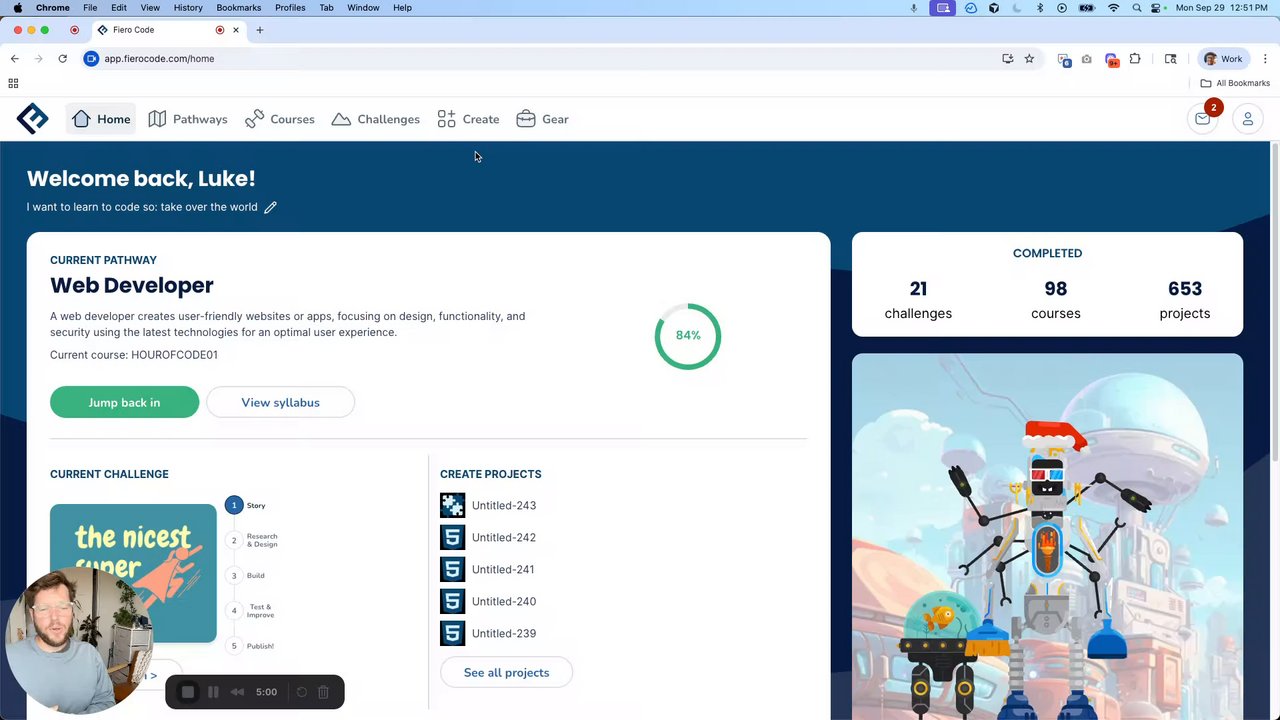Stop the screen recording
The image size is (1280, 720).
[188, 692]
